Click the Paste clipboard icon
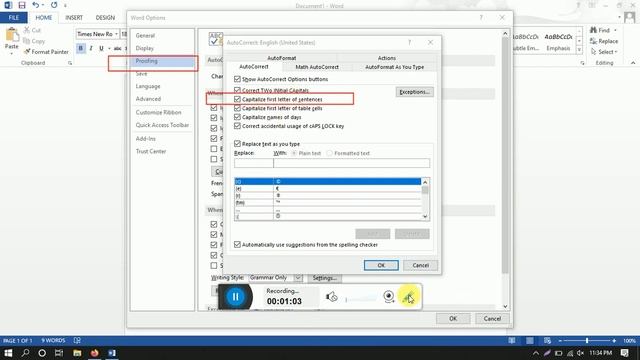The image size is (640, 360). [12, 35]
